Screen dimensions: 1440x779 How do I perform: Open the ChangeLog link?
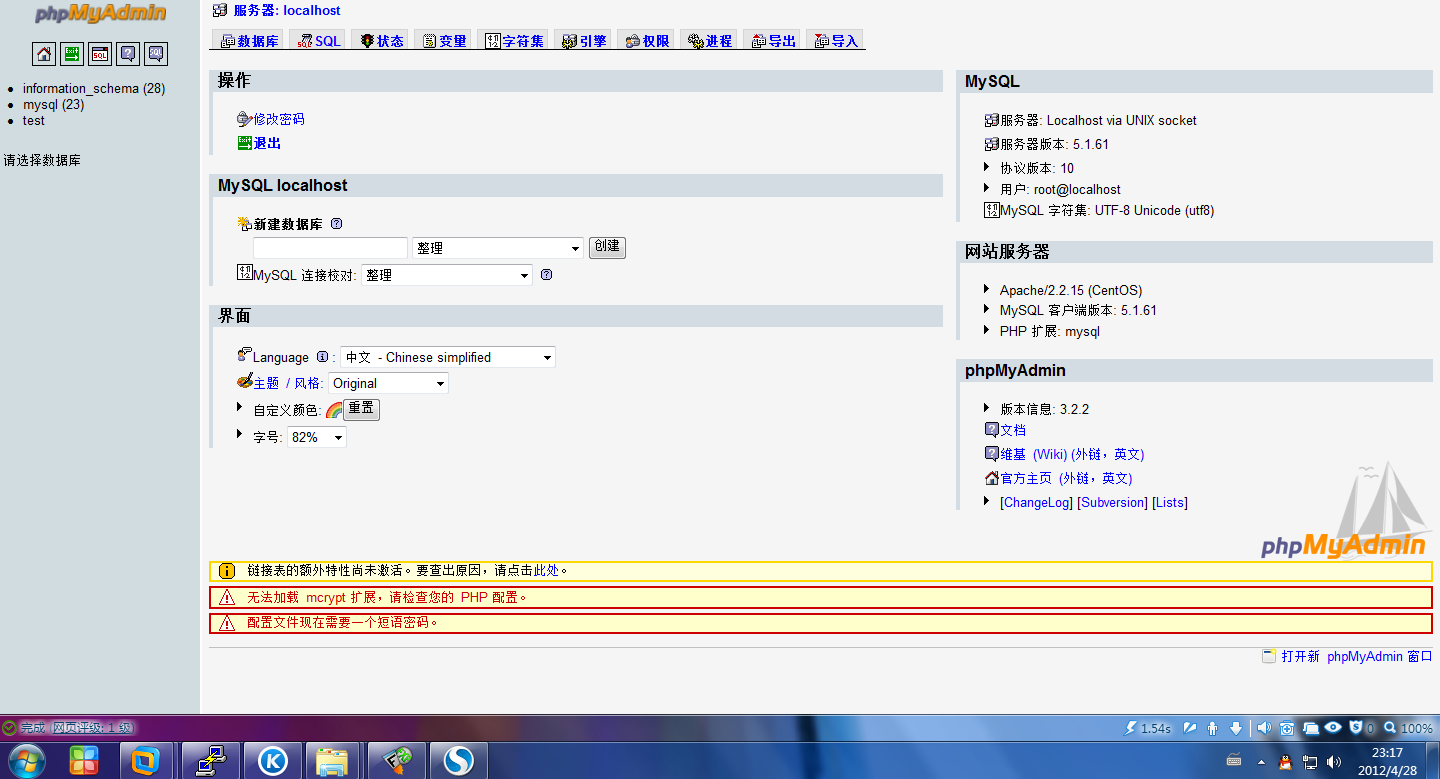point(1036,502)
